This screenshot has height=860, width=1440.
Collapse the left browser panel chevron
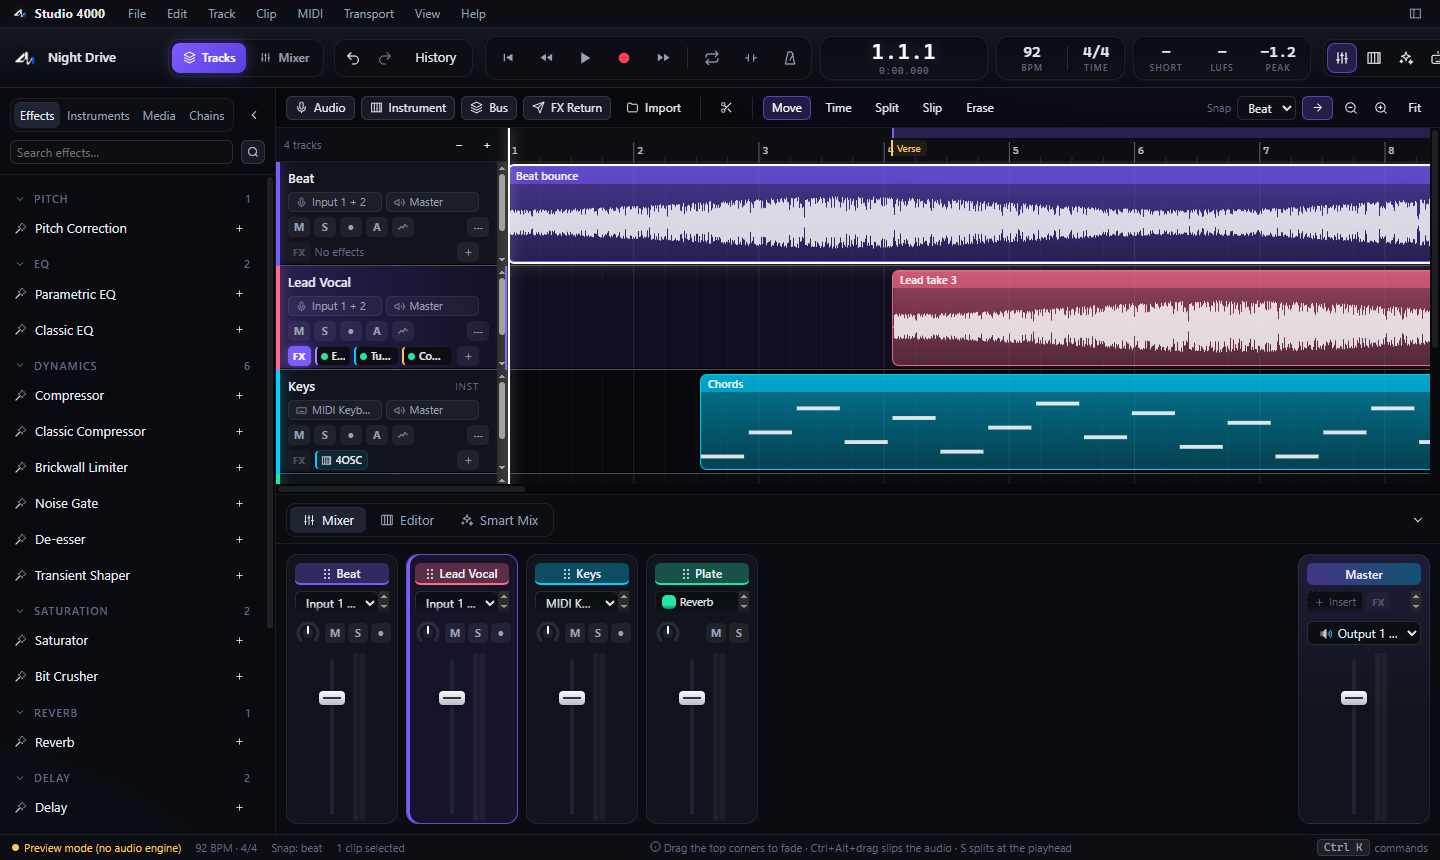254,116
